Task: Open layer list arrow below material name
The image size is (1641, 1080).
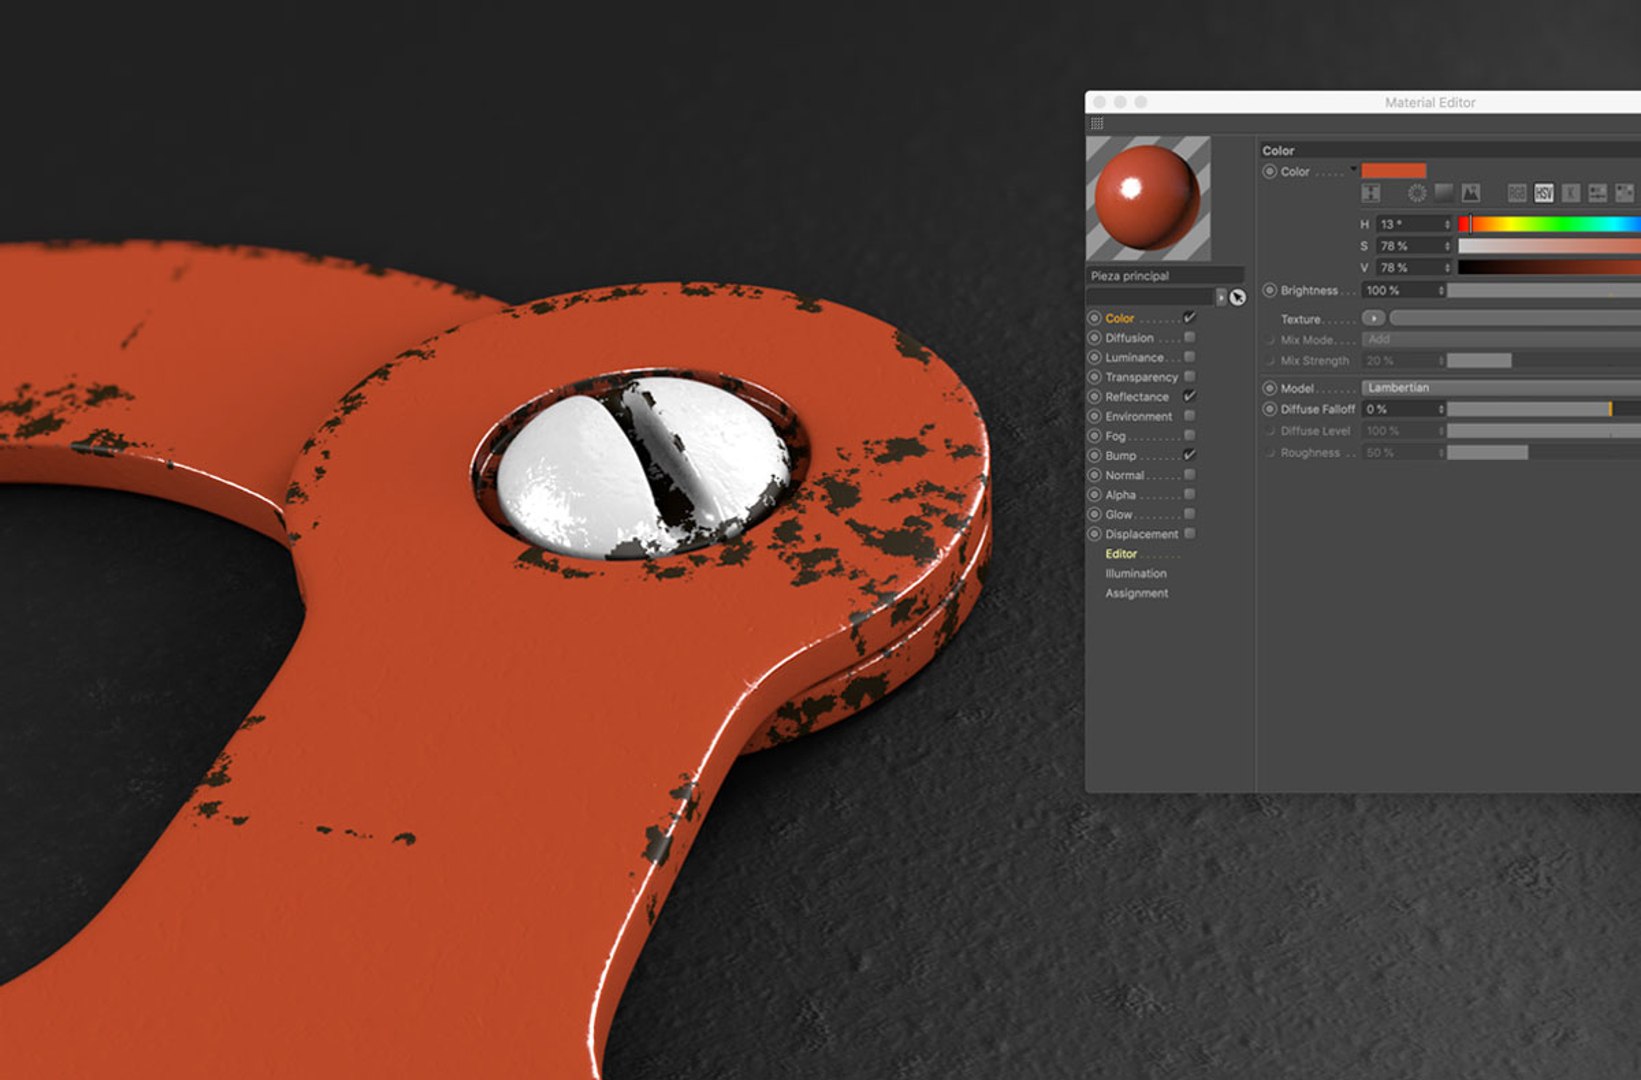Action: [1221, 297]
